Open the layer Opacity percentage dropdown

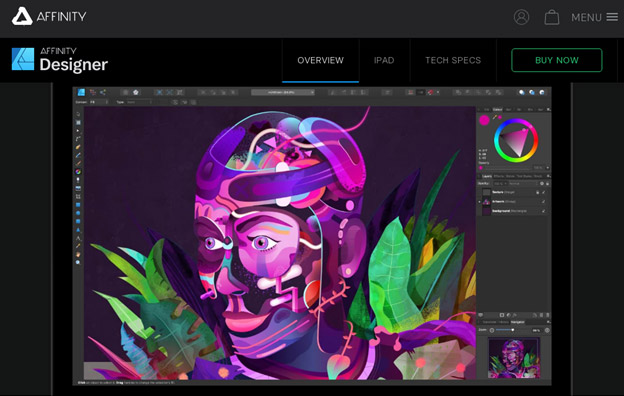click(x=500, y=183)
